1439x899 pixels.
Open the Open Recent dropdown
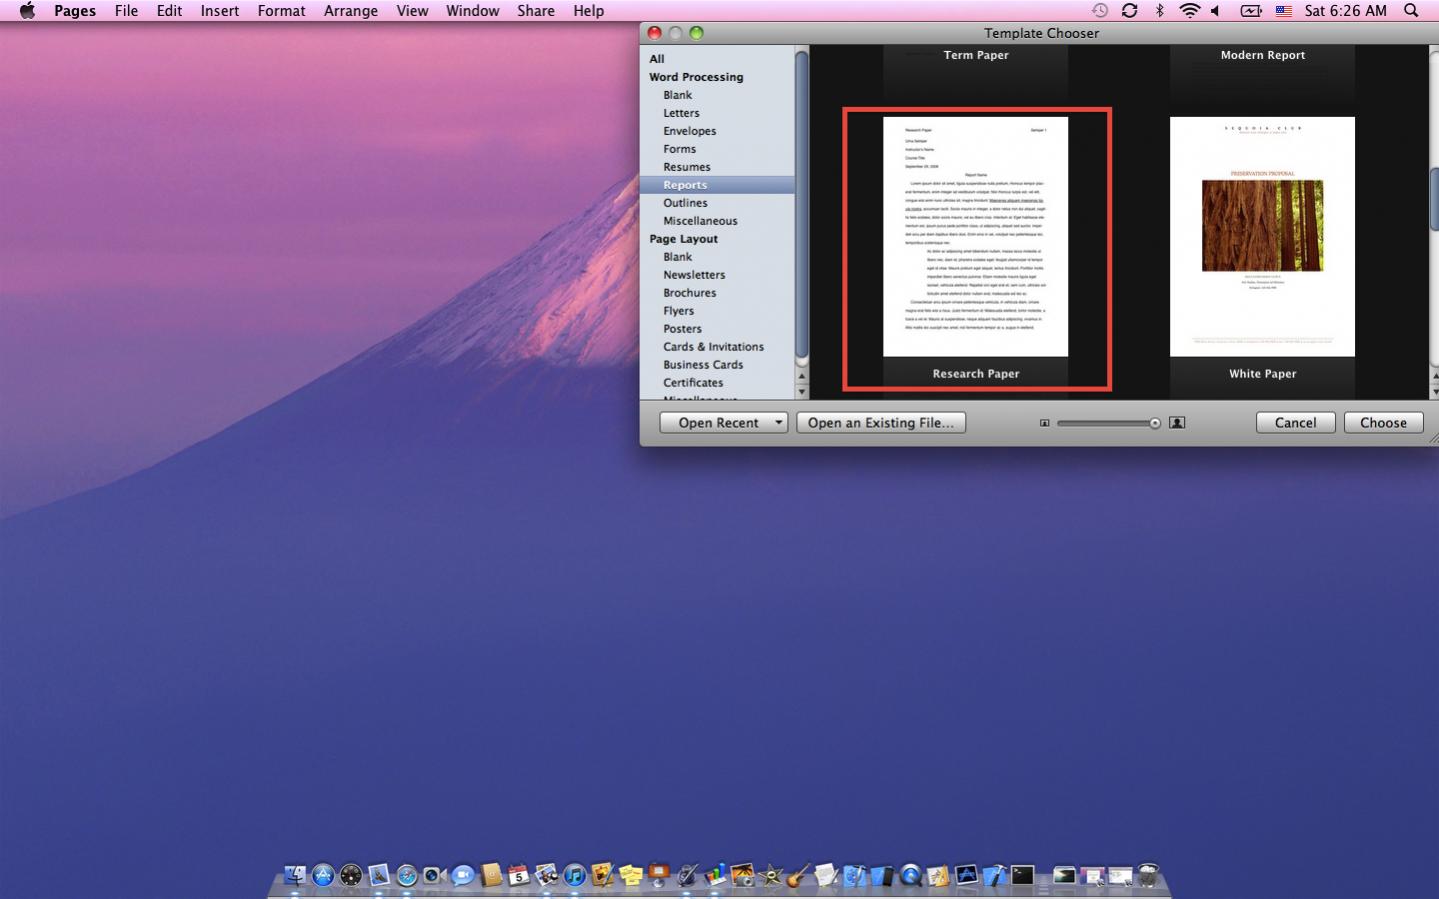723,423
